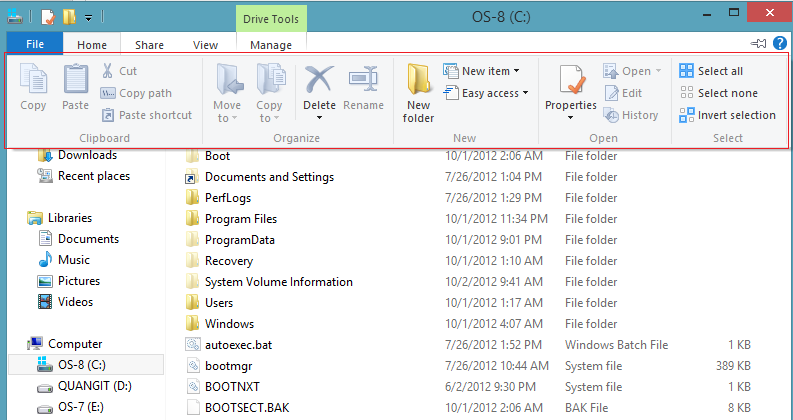Open the Copy to dropdown arrow
Viewport: 793px width, 420px height.
click(277, 118)
